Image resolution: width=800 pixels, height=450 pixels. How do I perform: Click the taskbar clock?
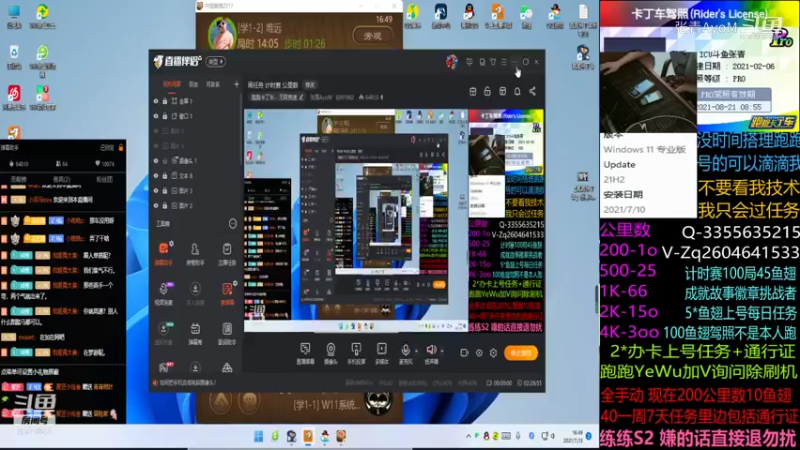[x=572, y=436]
